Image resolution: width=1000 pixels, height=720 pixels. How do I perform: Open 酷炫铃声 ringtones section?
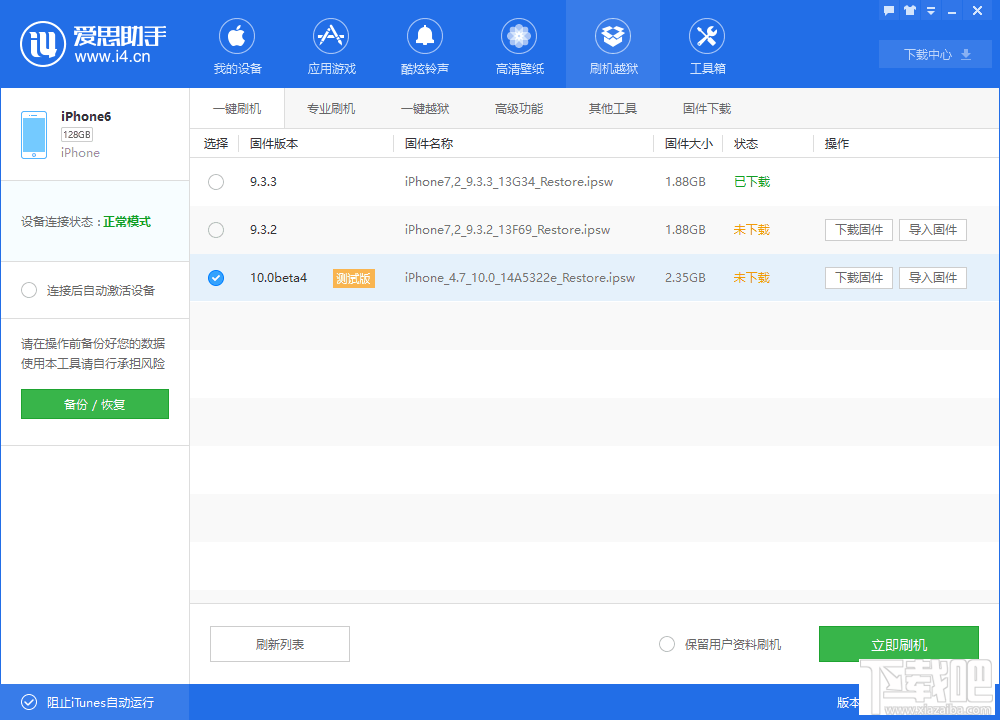[x=425, y=47]
